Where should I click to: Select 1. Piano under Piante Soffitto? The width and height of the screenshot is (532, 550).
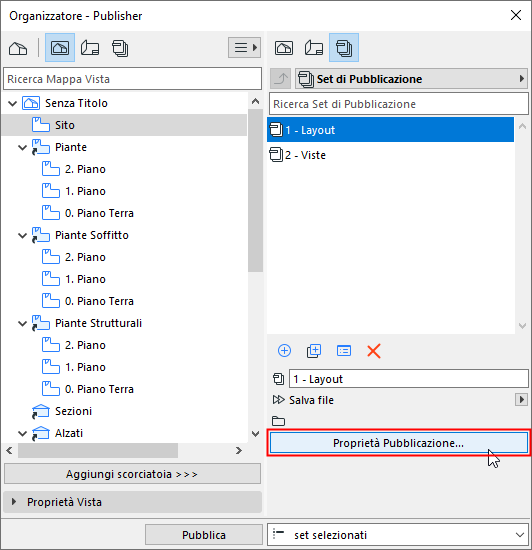click(x=85, y=280)
